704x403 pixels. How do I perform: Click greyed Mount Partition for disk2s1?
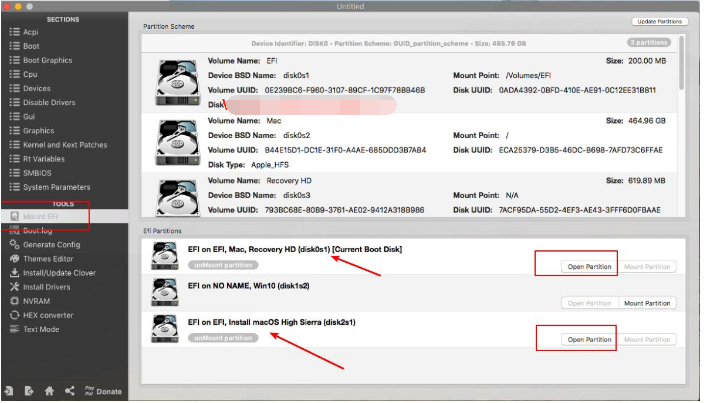pos(647,340)
